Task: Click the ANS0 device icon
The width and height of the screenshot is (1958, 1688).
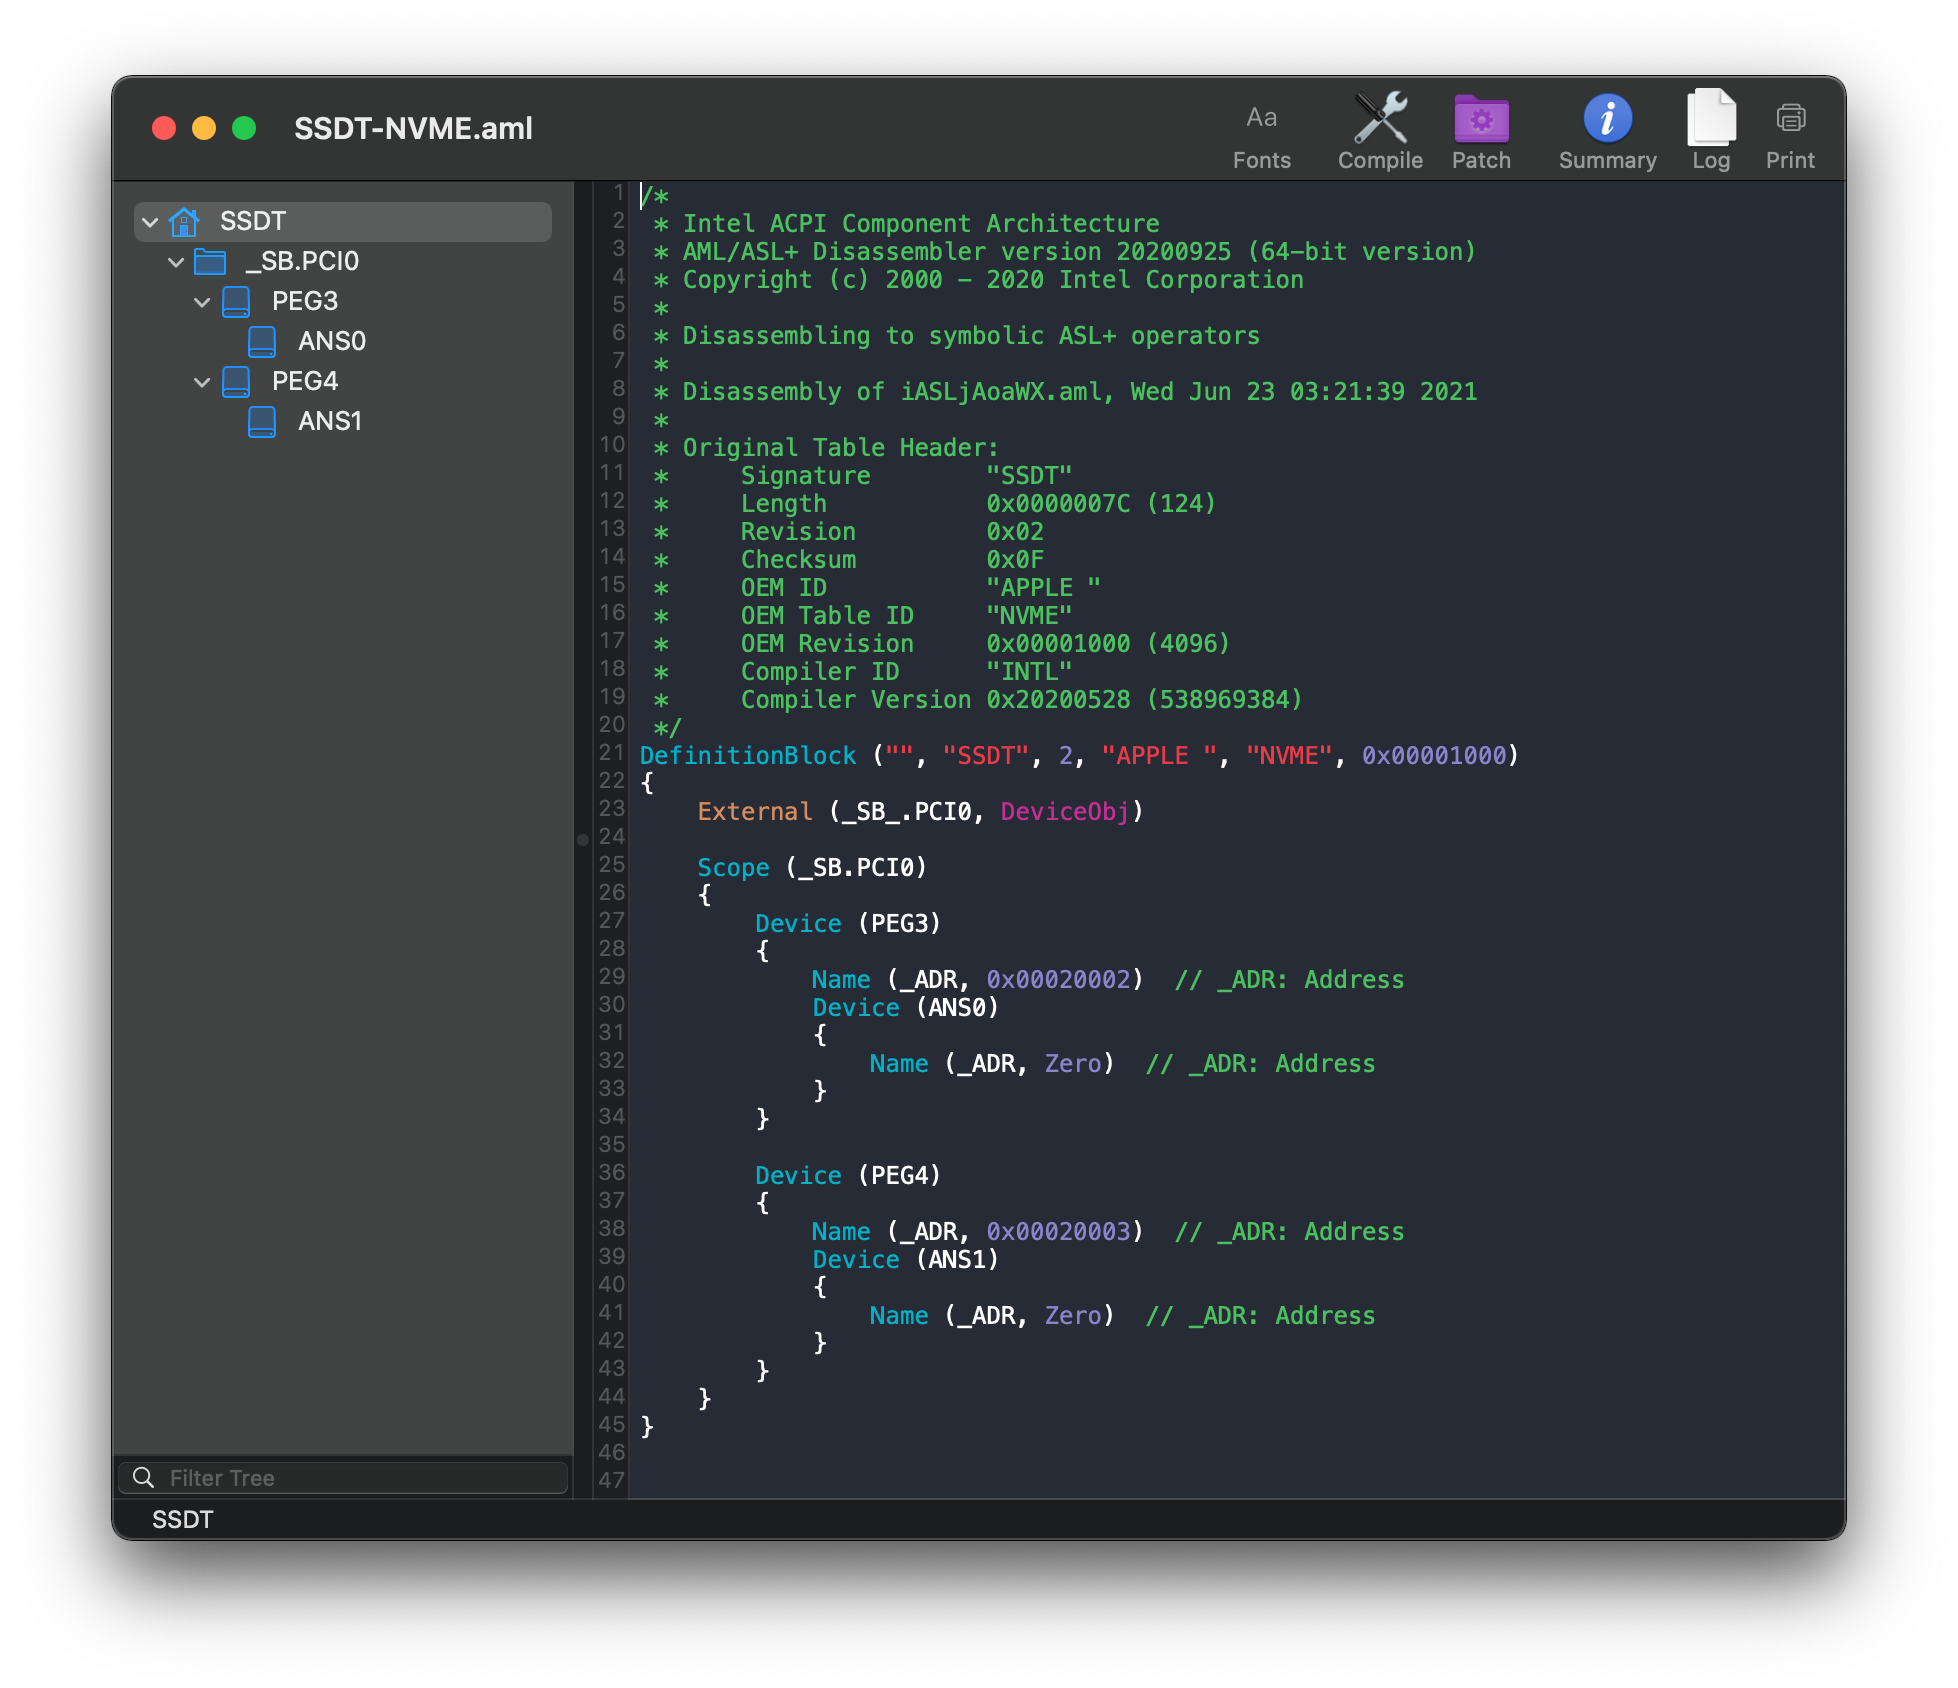Action: tap(262, 342)
